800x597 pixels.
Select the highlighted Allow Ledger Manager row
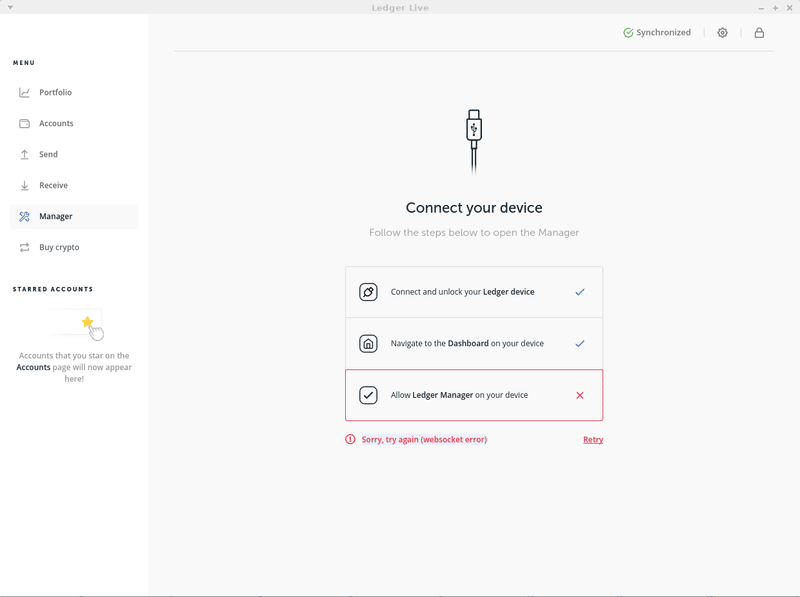point(474,394)
